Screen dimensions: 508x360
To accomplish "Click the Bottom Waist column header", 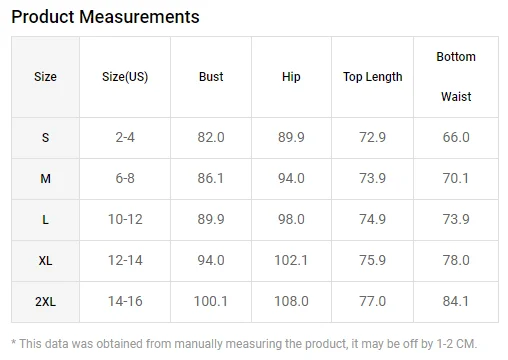I will 456,77.
